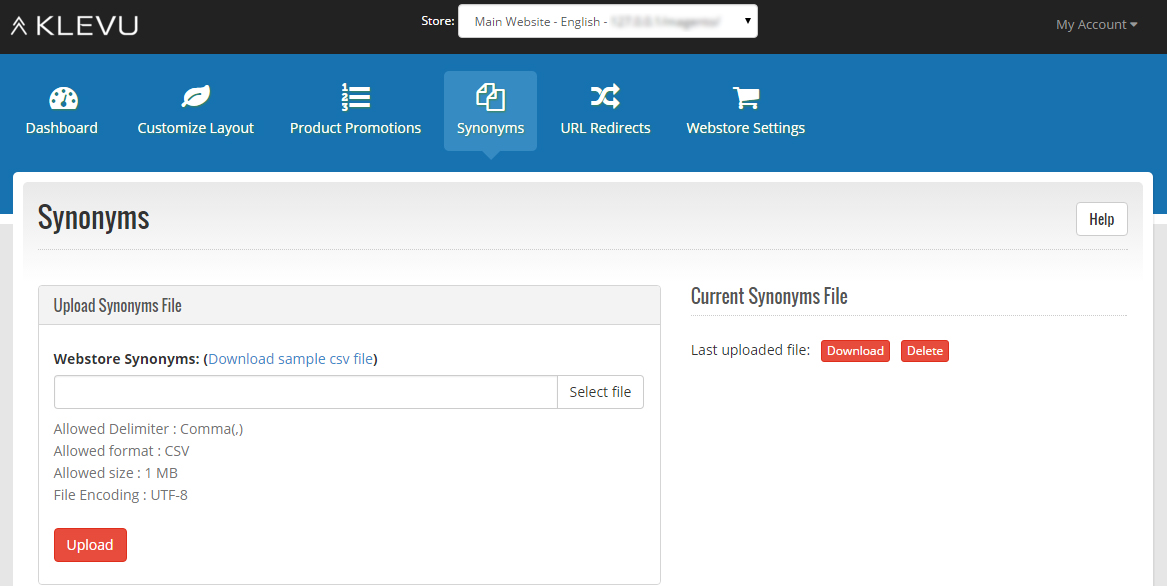Click the Webstore Settings cart icon
1167x586 pixels.
(746, 98)
